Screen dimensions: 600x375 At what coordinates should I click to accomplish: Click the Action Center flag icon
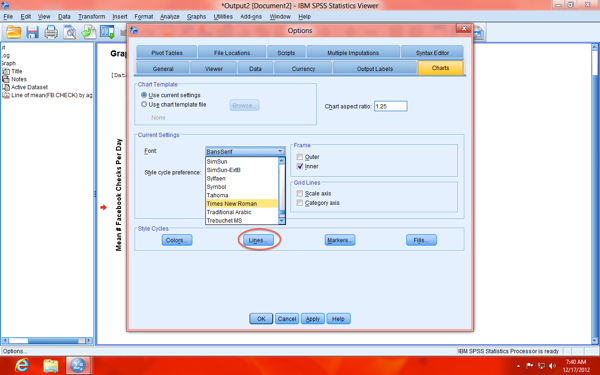point(530,366)
